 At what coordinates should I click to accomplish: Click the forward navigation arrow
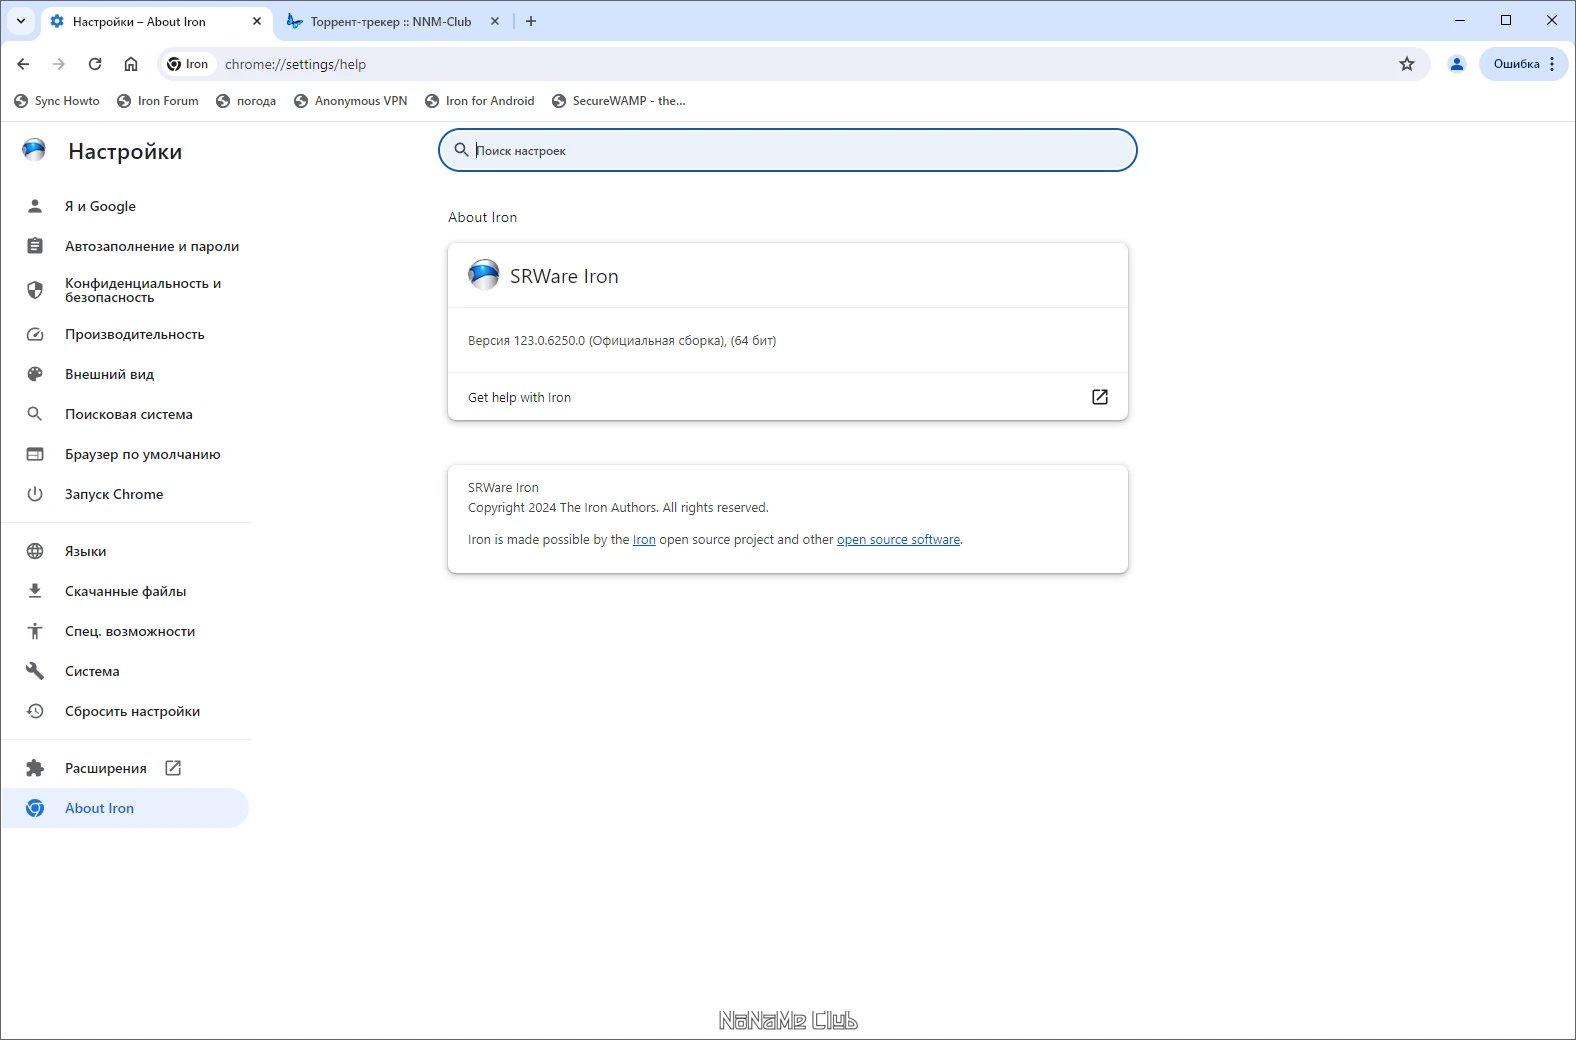click(59, 64)
